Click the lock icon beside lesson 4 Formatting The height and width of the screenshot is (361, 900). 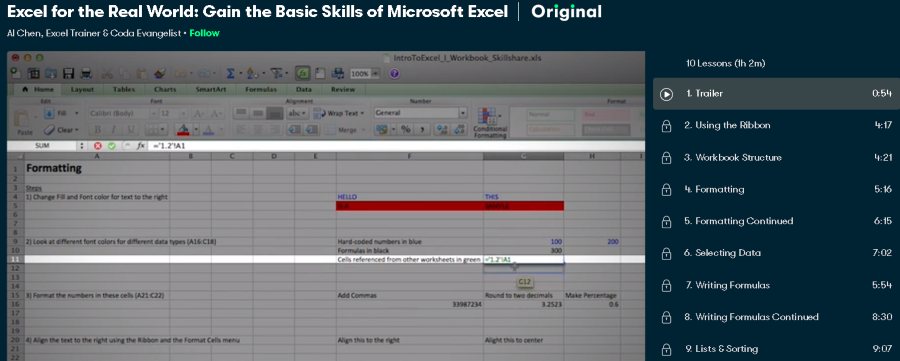(x=666, y=189)
